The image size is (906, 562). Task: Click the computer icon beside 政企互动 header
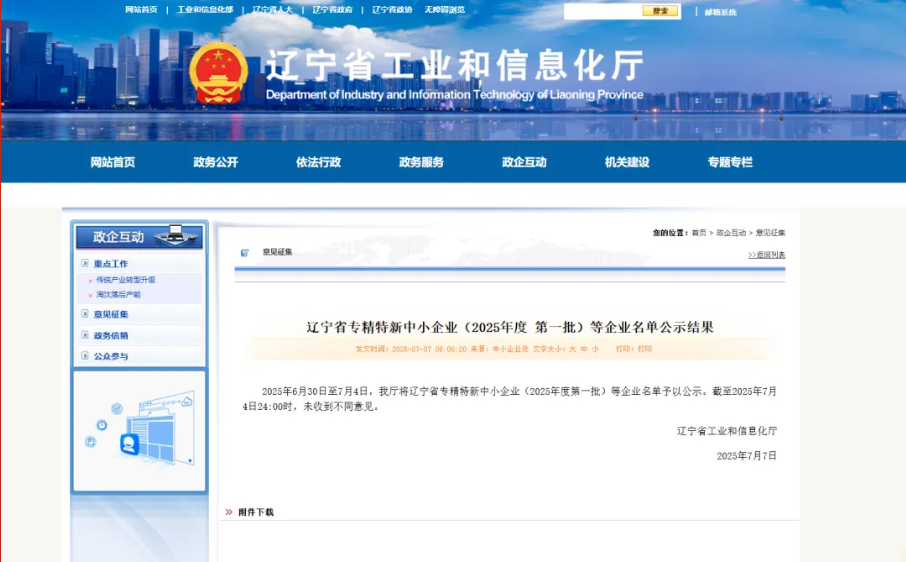[x=175, y=236]
